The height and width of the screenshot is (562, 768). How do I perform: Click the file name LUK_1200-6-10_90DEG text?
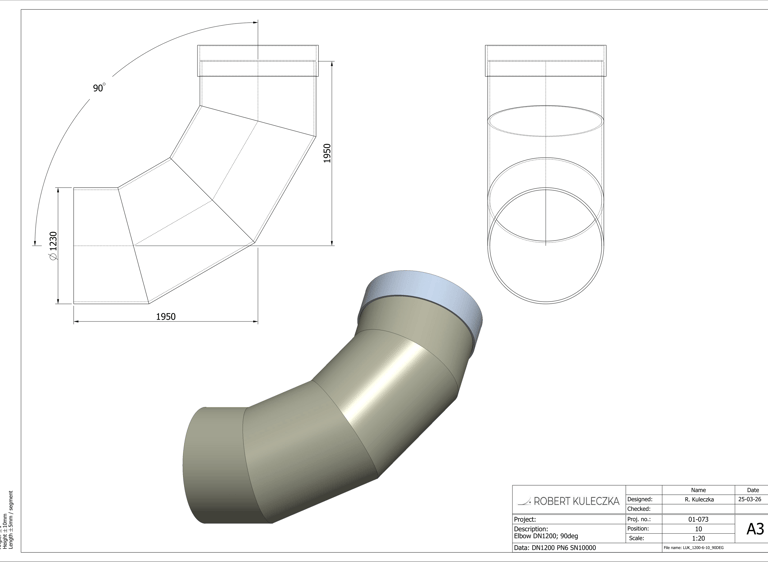pyautogui.click(x=693, y=547)
